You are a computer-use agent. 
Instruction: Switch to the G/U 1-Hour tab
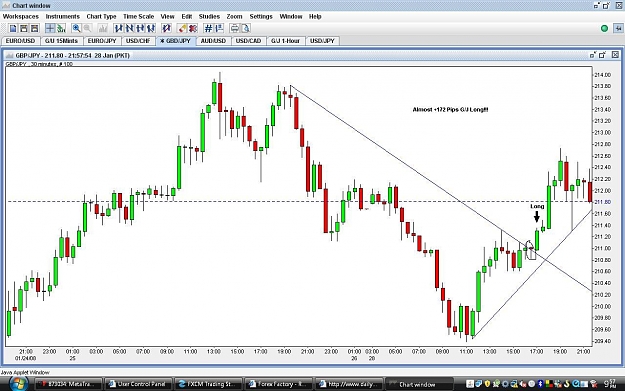tap(285, 41)
